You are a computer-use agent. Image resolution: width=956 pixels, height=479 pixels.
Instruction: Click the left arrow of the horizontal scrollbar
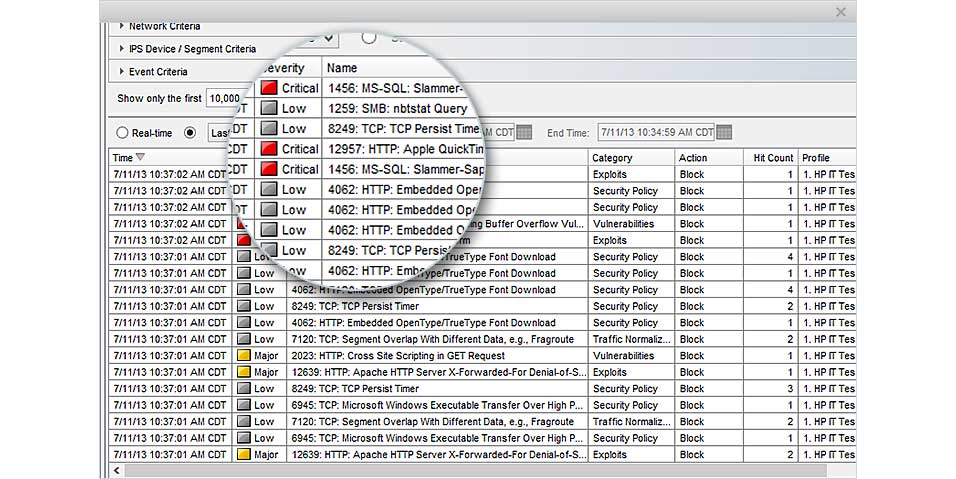[118, 470]
